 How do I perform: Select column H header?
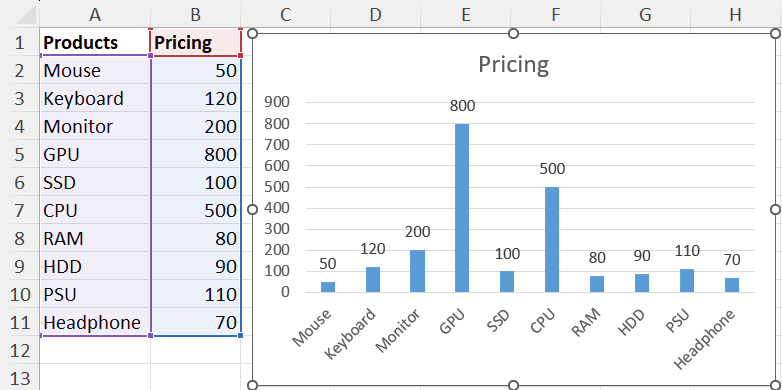point(736,14)
